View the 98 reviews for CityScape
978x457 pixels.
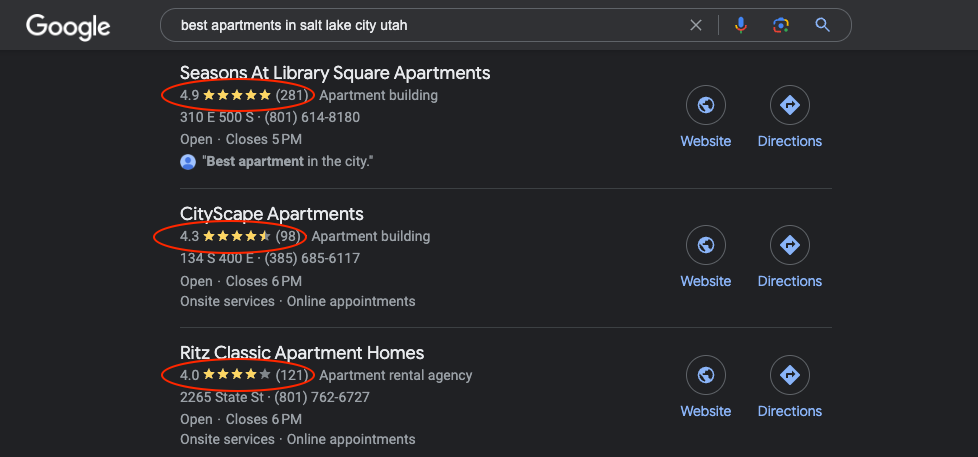click(289, 236)
